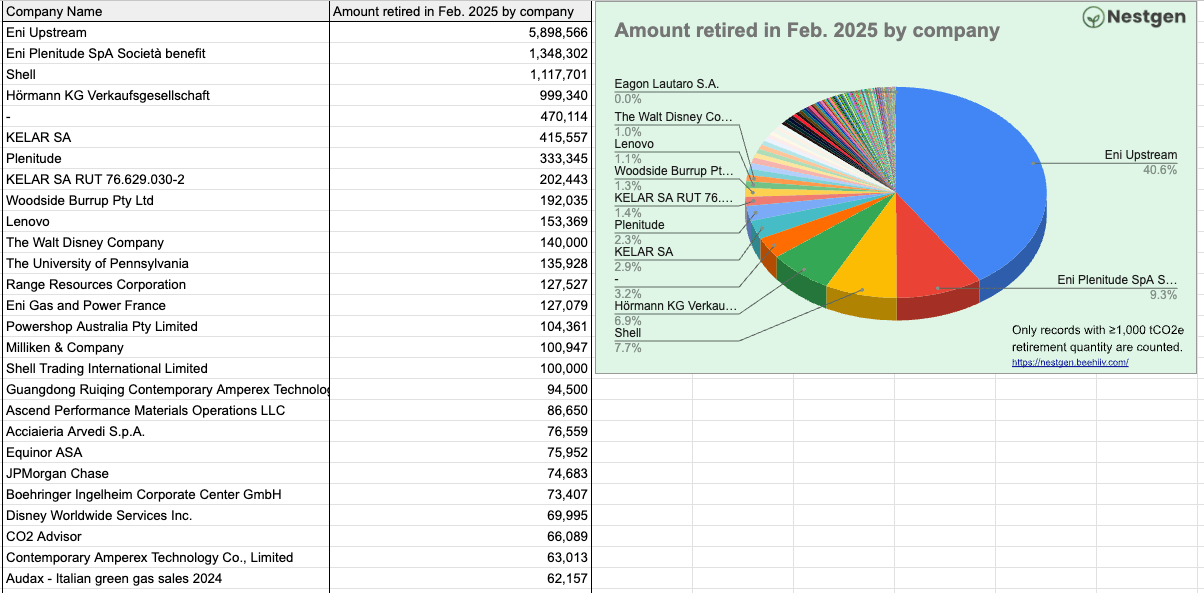
Task: Select the CO2 Advisor cell
Action: 165,537
